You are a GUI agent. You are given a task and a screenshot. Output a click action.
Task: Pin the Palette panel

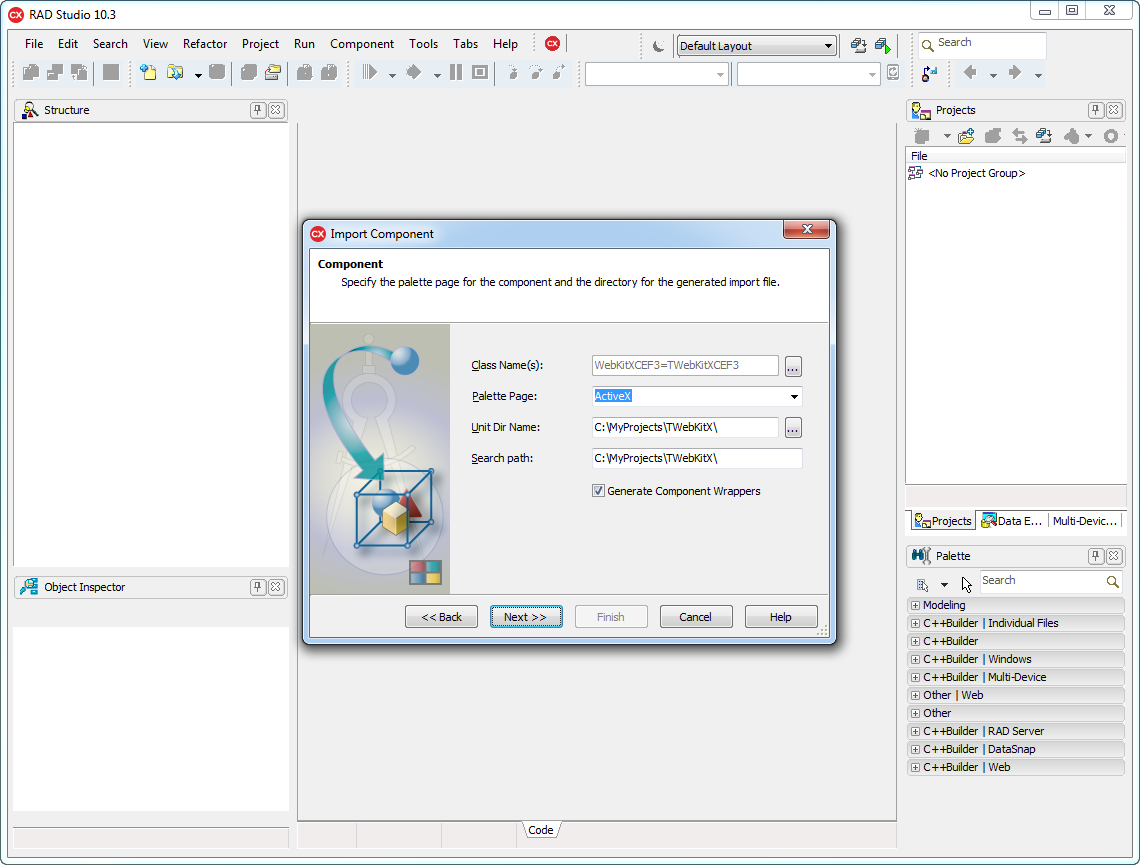pos(1096,556)
